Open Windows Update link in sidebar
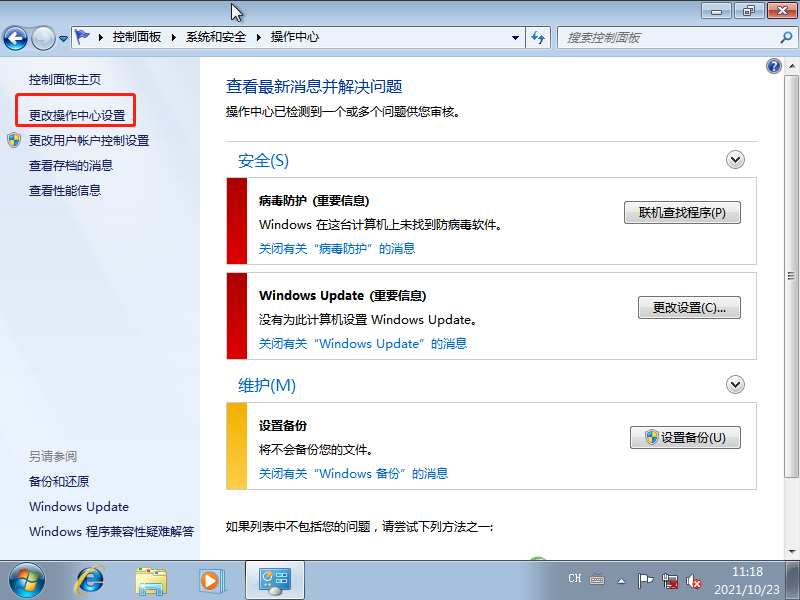800x600 pixels. click(79, 507)
